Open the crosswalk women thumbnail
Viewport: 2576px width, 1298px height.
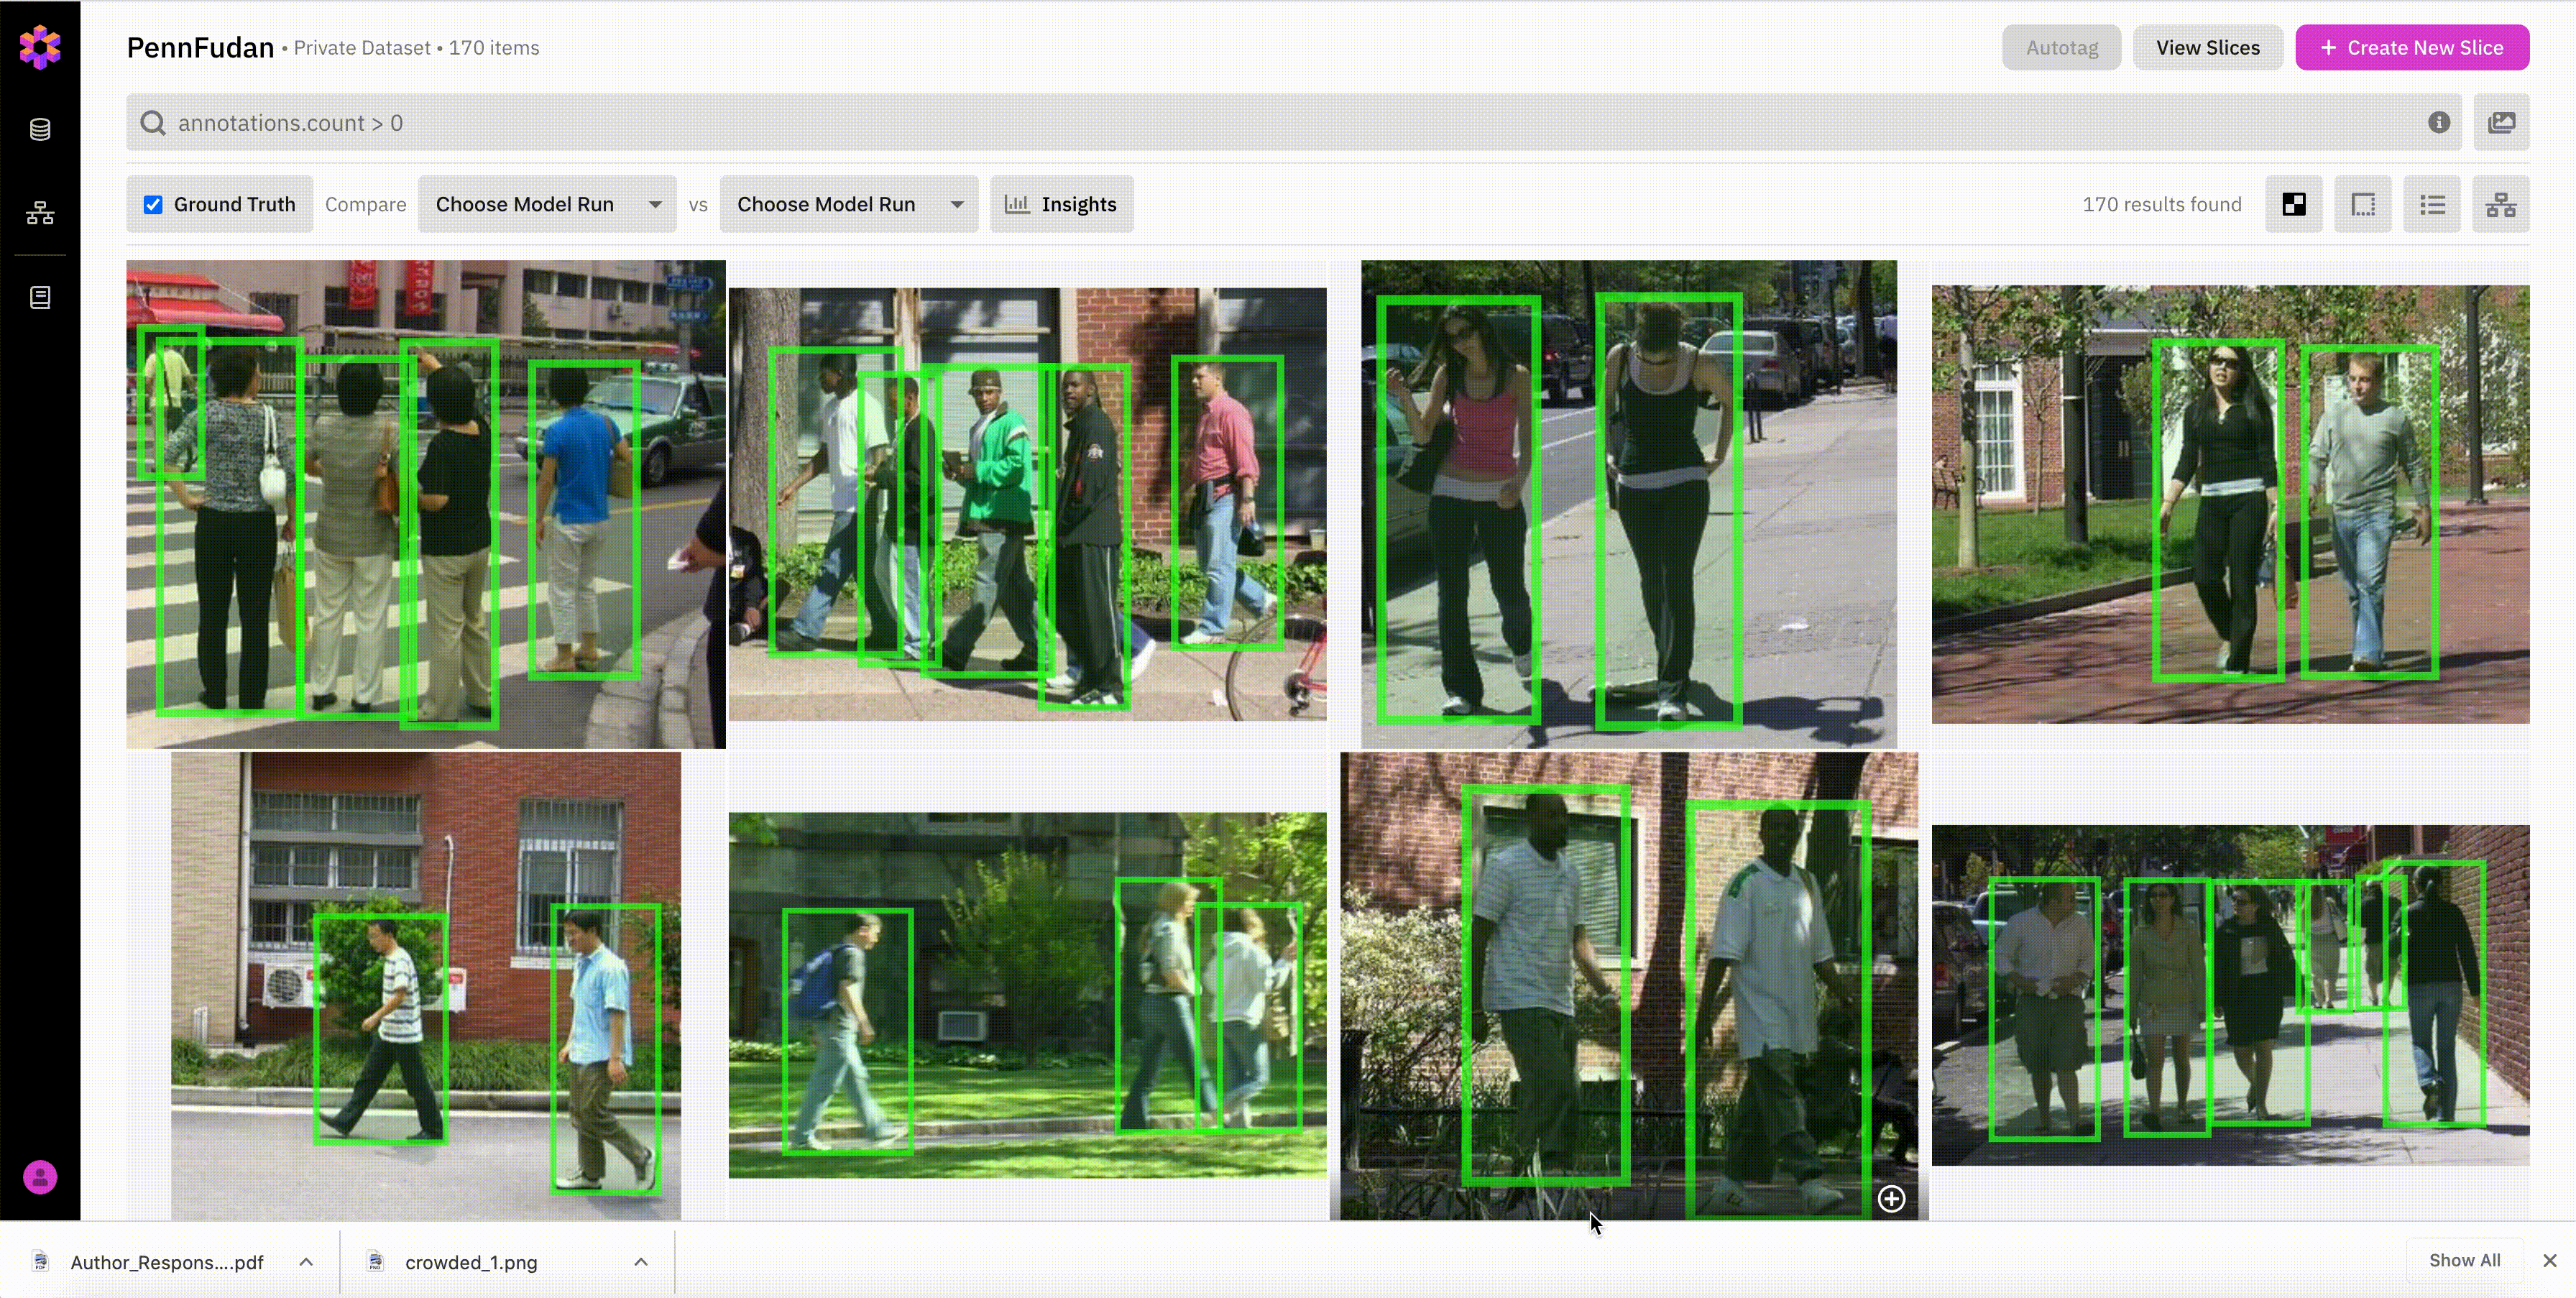point(425,504)
